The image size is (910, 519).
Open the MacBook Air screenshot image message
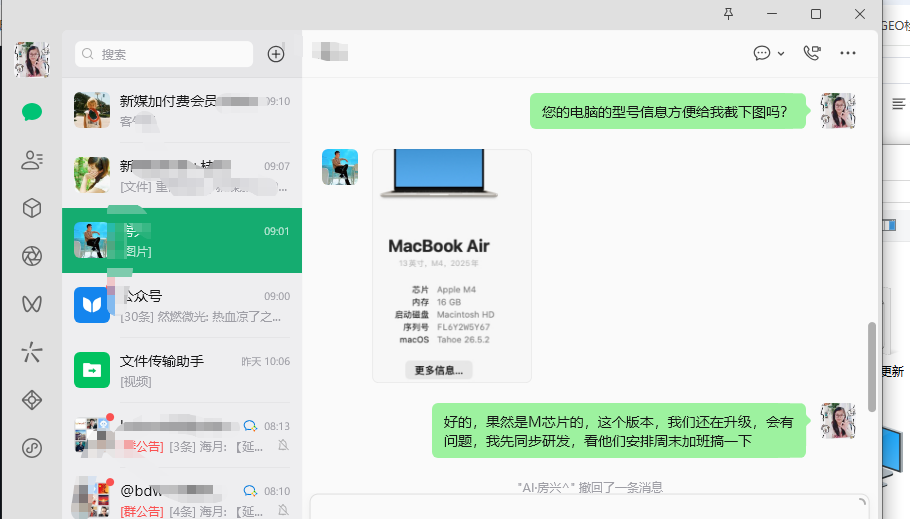pyautogui.click(x=452, y=266)
